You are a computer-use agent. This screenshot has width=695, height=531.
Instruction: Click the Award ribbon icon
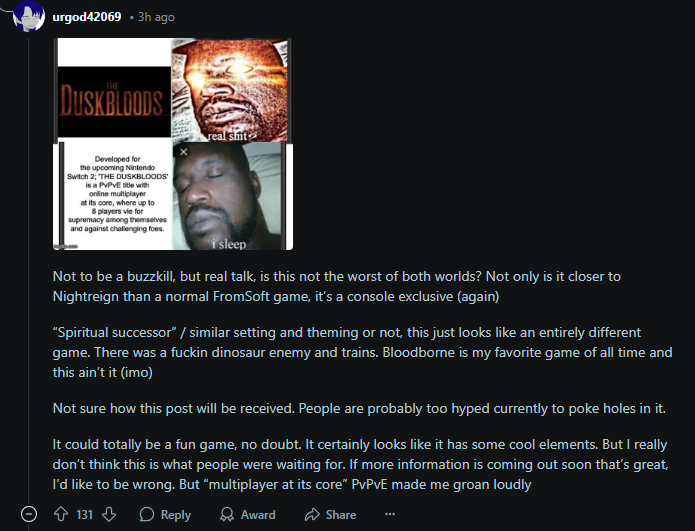[227, 514]
